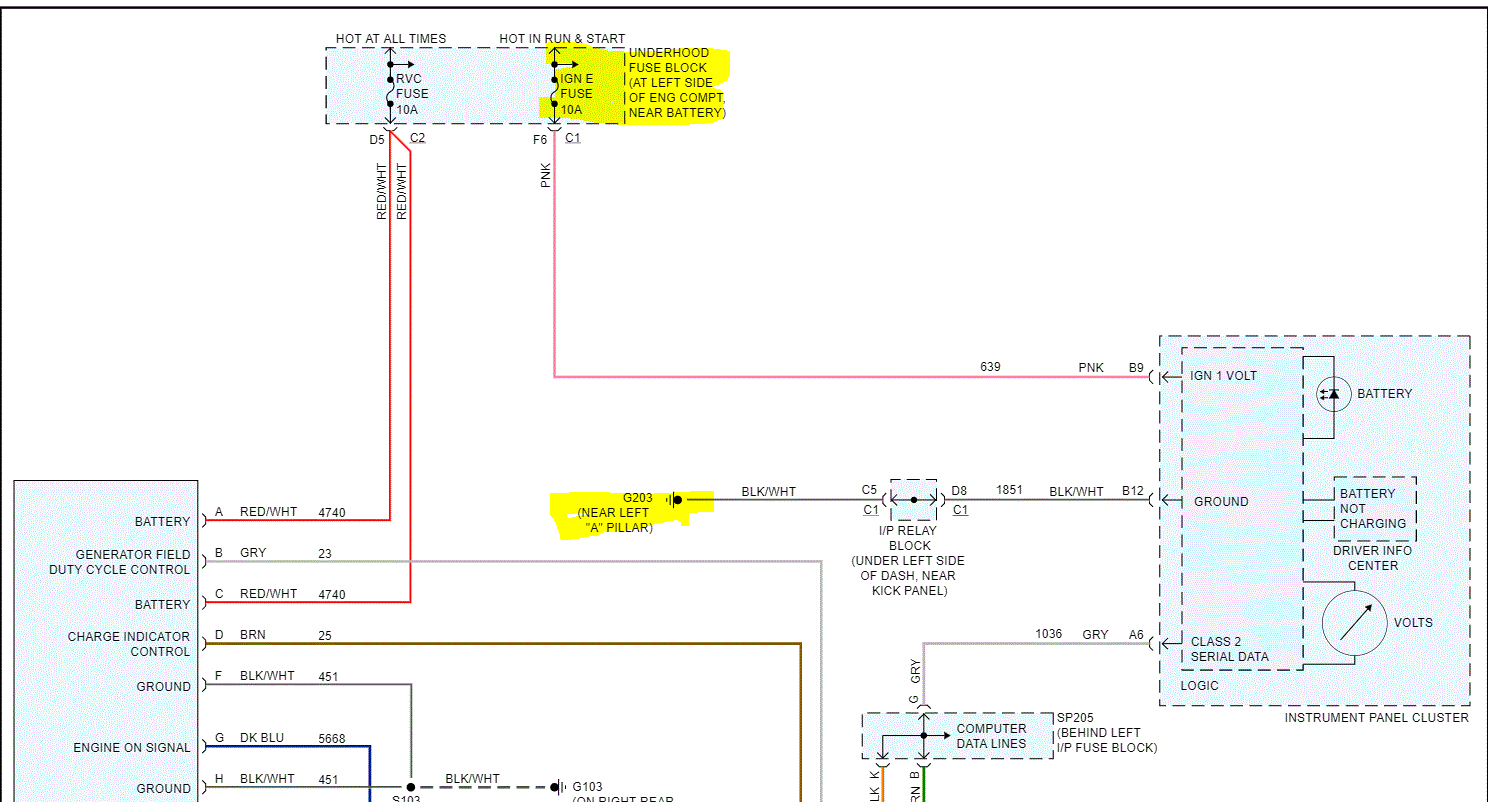Click the IGN E fuse symbol
Viewport: 1488px width, 805px height.
click(554, 87)
